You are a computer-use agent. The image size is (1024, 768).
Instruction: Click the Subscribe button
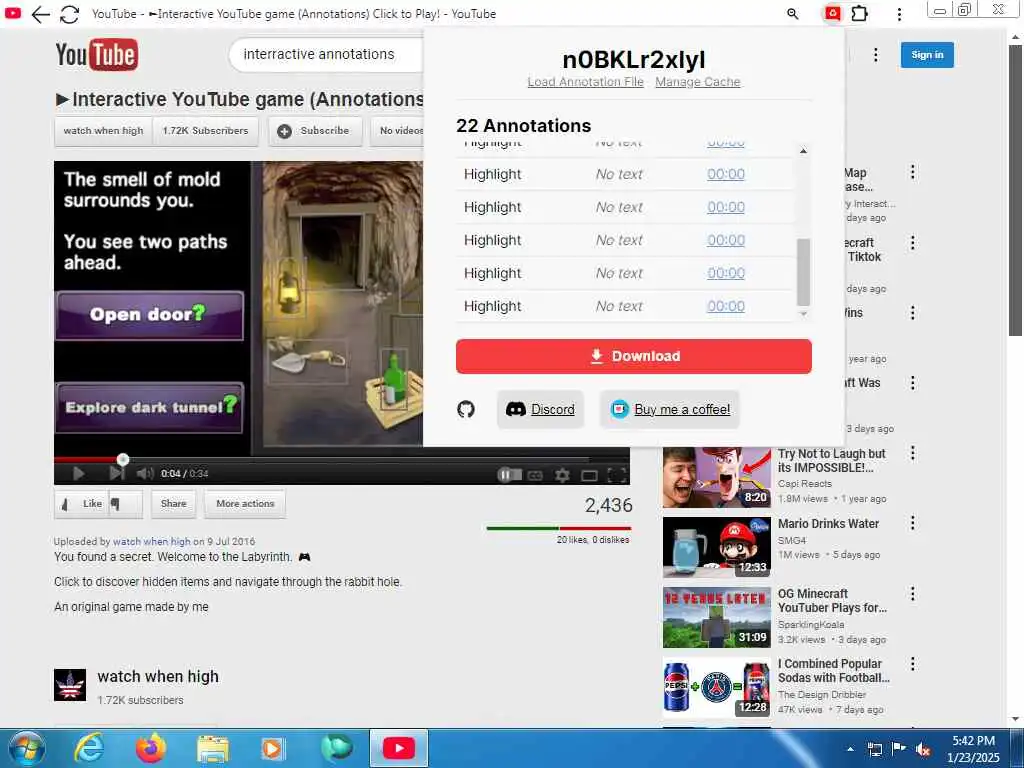pos(315,131)
